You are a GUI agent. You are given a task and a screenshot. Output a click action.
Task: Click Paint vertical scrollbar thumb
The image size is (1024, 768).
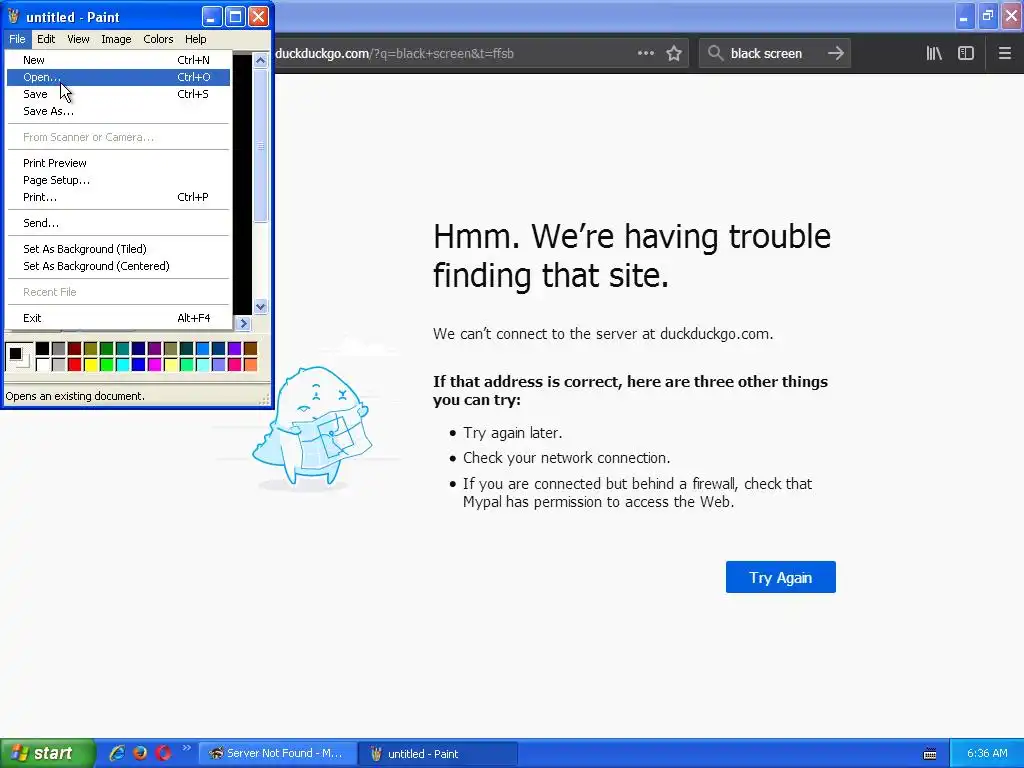(261, 145)
